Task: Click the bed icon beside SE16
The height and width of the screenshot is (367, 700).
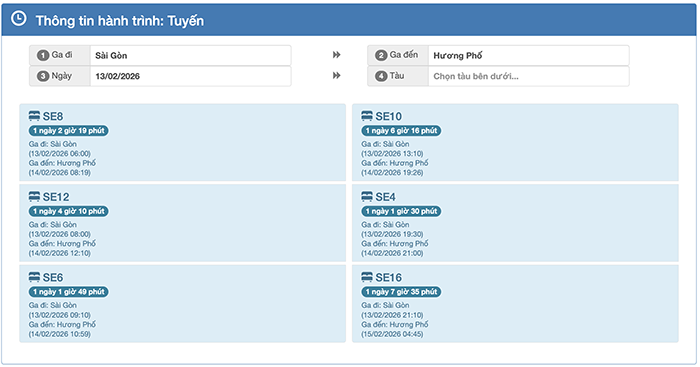Action: click(367, 277)
